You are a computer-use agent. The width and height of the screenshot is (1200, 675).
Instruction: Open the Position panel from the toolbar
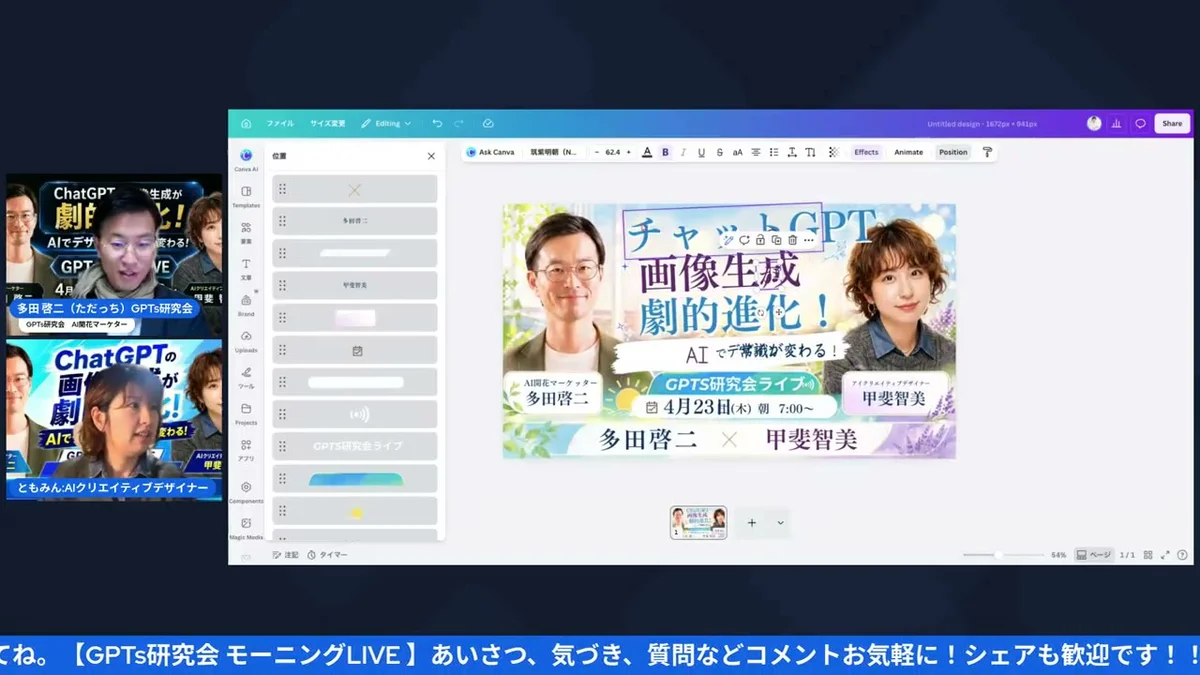click(952, 152)
